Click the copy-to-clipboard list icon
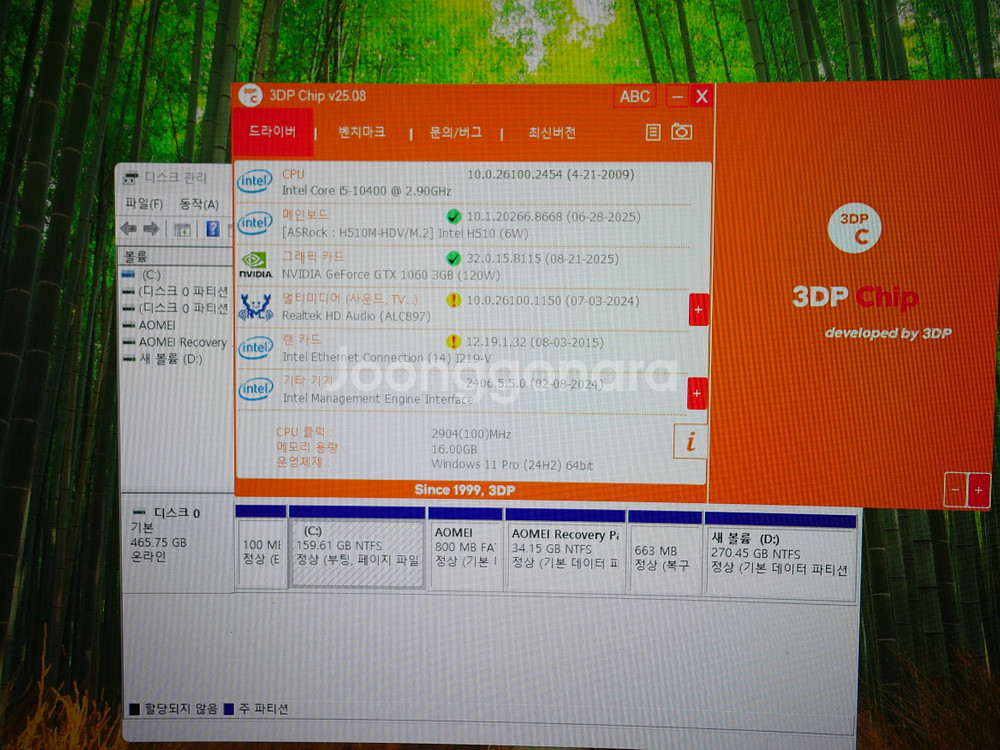 tap(653, 132)
